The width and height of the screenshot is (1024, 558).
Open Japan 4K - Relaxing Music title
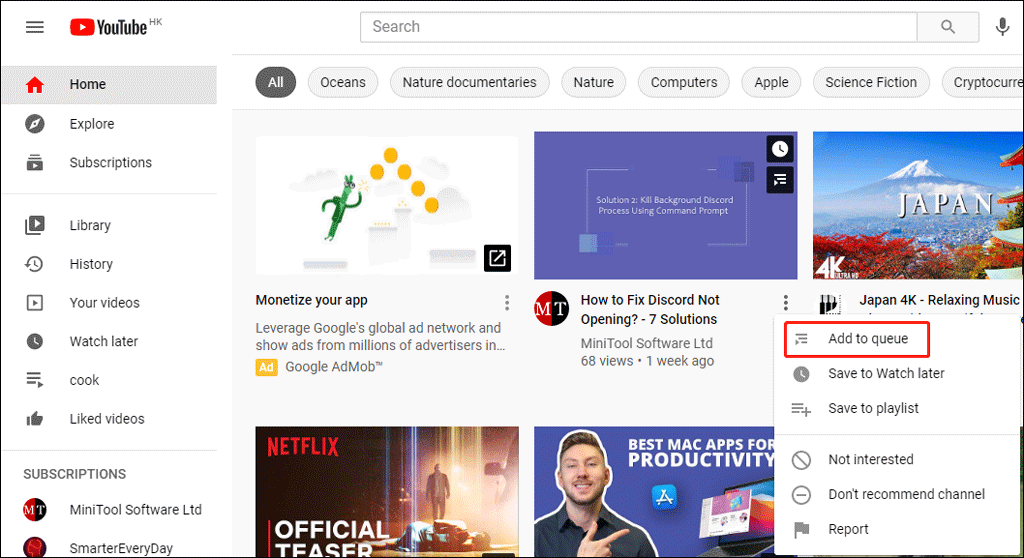pos(939,300)
